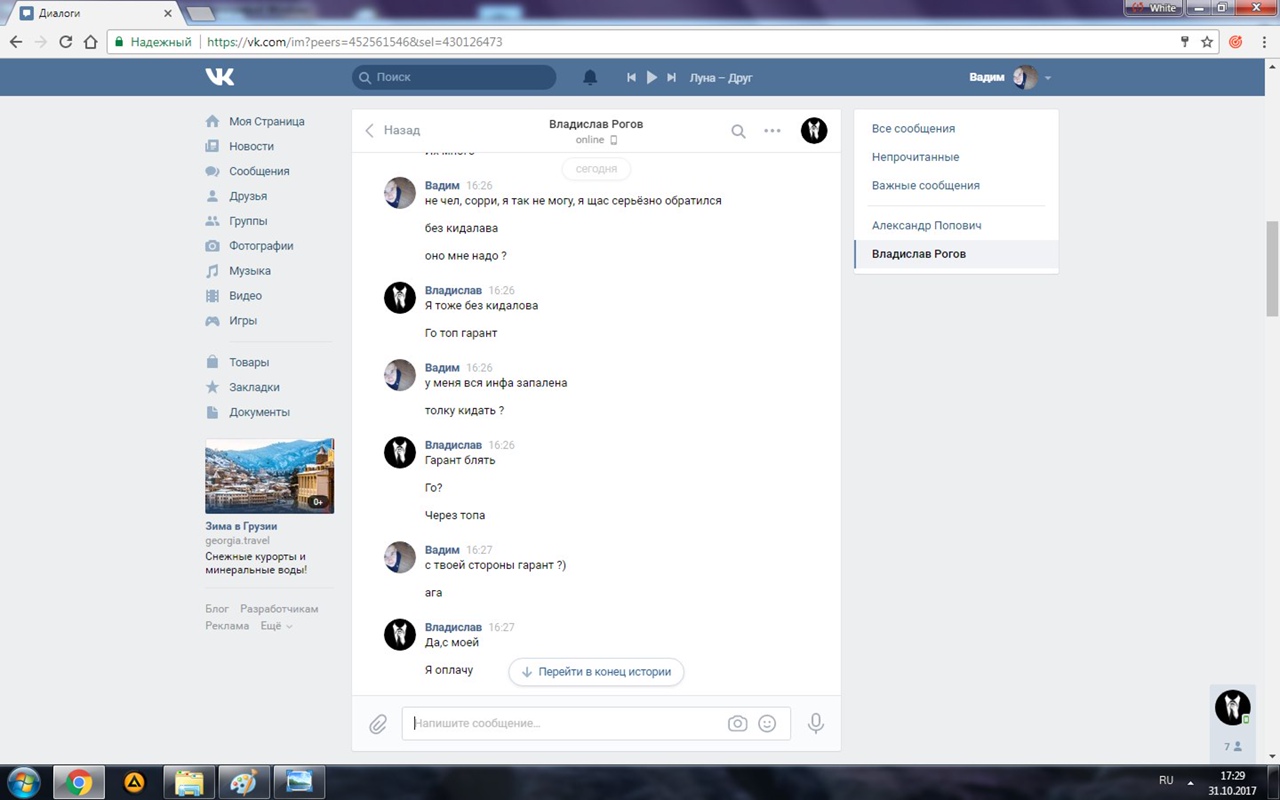Image resolution: width=1280 pixels, height=800 pixels.
Task: Click the Напишите сообщение input field
Action: pyautogui.click(x=565, y=723)
